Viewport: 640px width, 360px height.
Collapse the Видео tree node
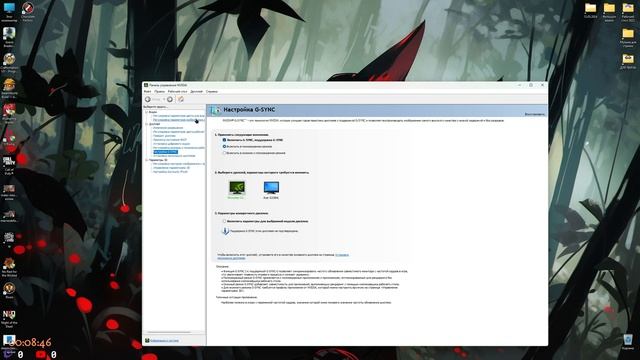147,112
